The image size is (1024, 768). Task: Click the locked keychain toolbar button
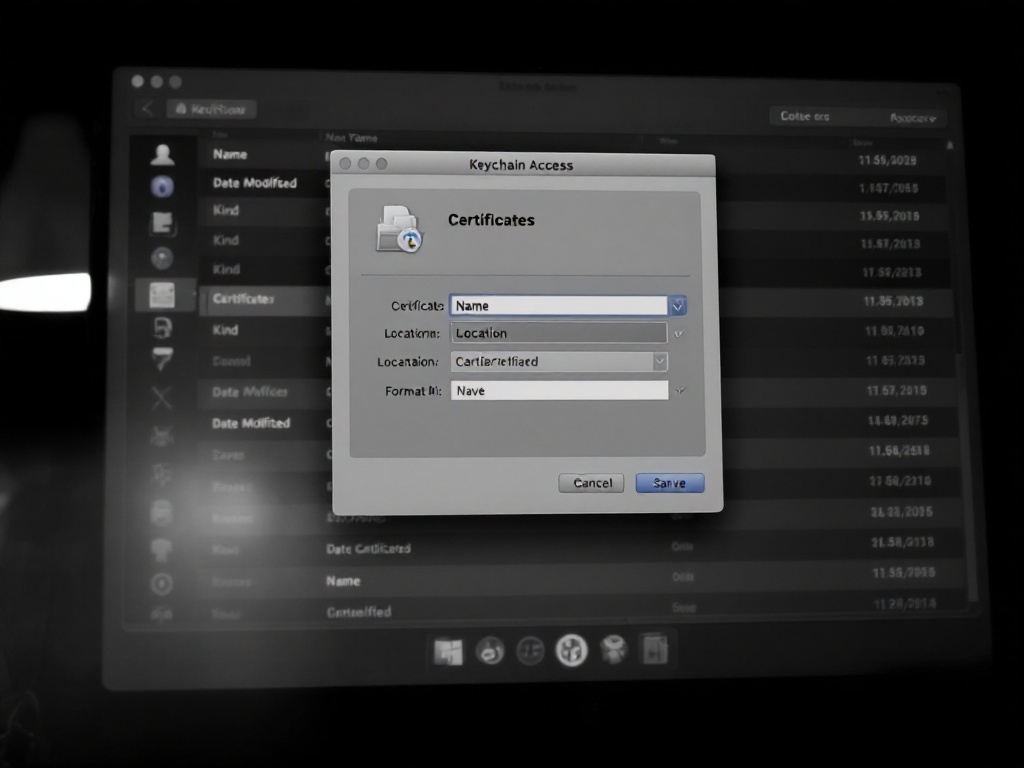210,109
